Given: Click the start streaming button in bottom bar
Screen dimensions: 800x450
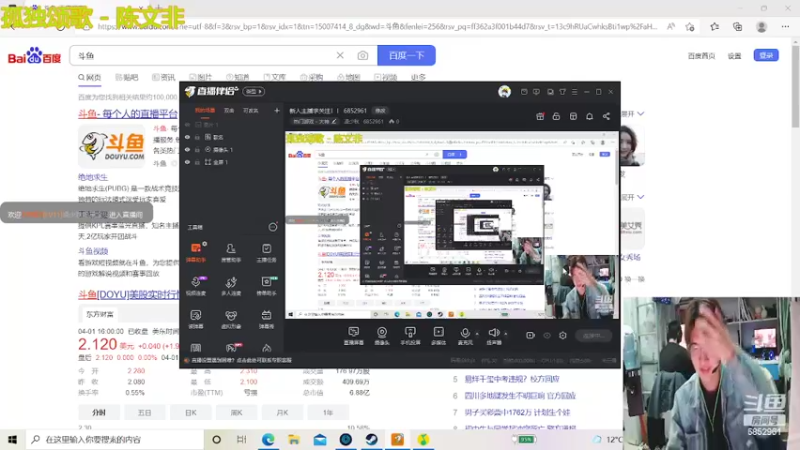Looking at the screenshot, I should pos(593,335).
